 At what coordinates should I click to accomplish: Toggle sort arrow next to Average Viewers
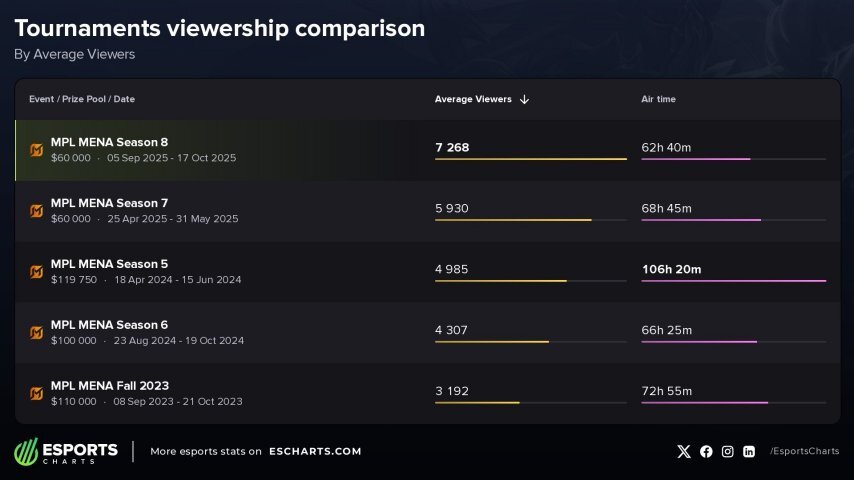pyautogui.click(x=525, y=100)
